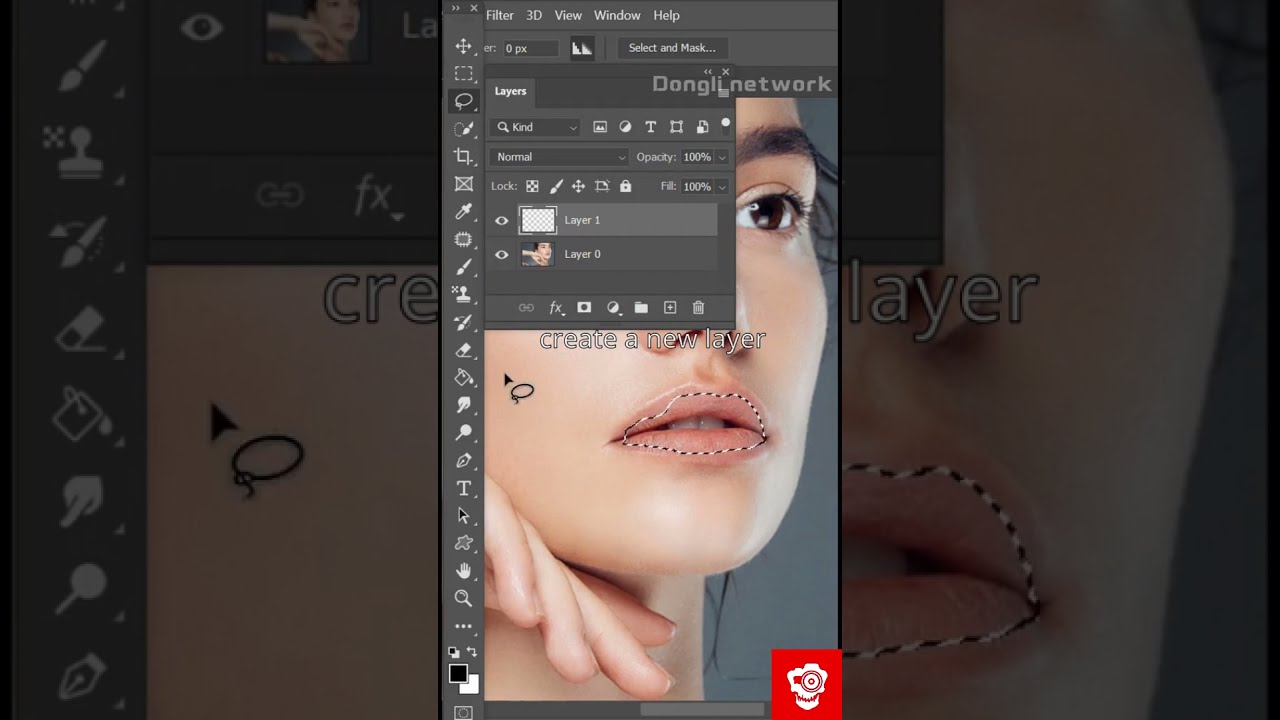Image resolution: width=1280 pixels, height=720 pixels.
Task: Select the Pen tool
Action: point(464,460)
